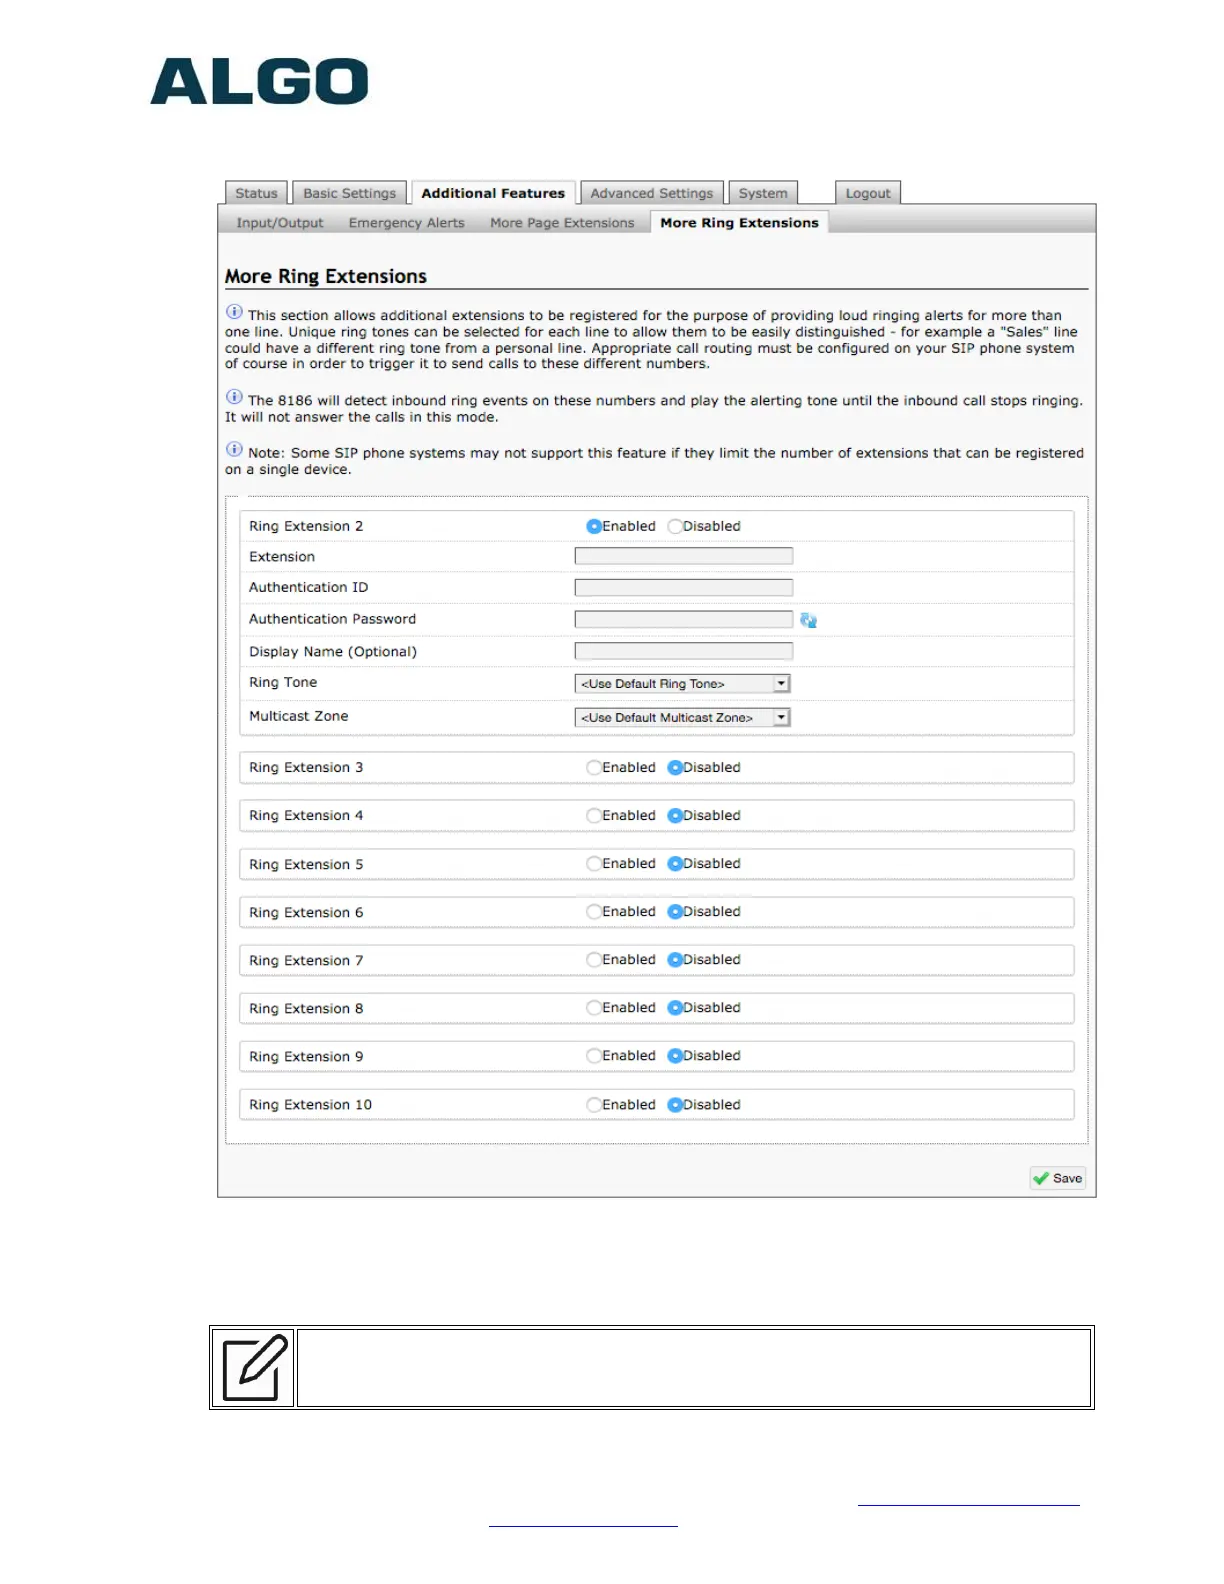Click the Display Name (Optional) field
This screenshot has width=1224, height=1584.
[684, 651]
